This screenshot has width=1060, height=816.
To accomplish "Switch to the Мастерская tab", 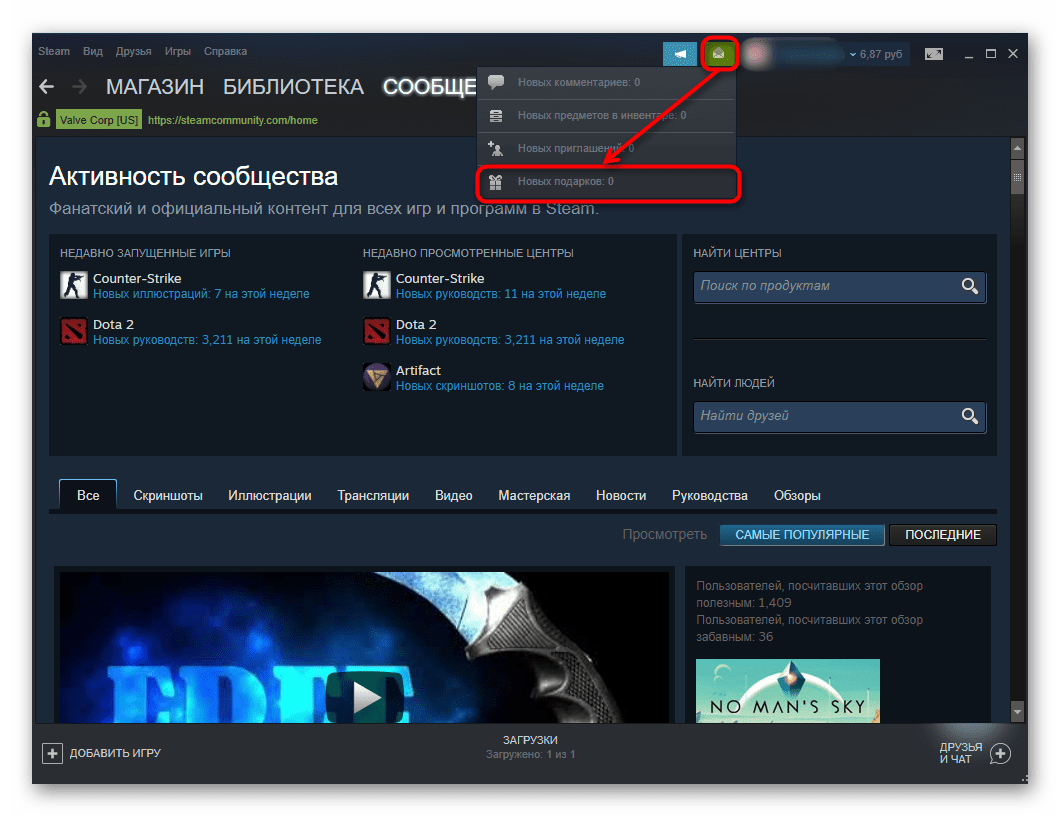I will (534, 496).
